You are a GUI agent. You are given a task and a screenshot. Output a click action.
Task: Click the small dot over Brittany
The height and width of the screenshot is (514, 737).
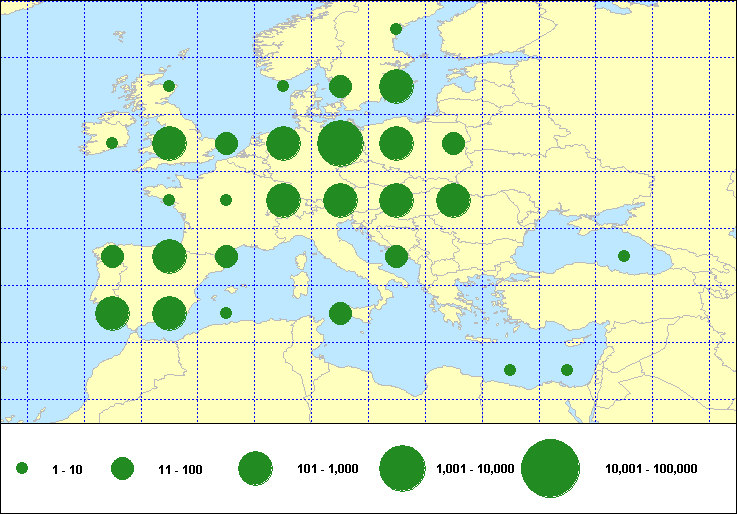click(169, 200)
